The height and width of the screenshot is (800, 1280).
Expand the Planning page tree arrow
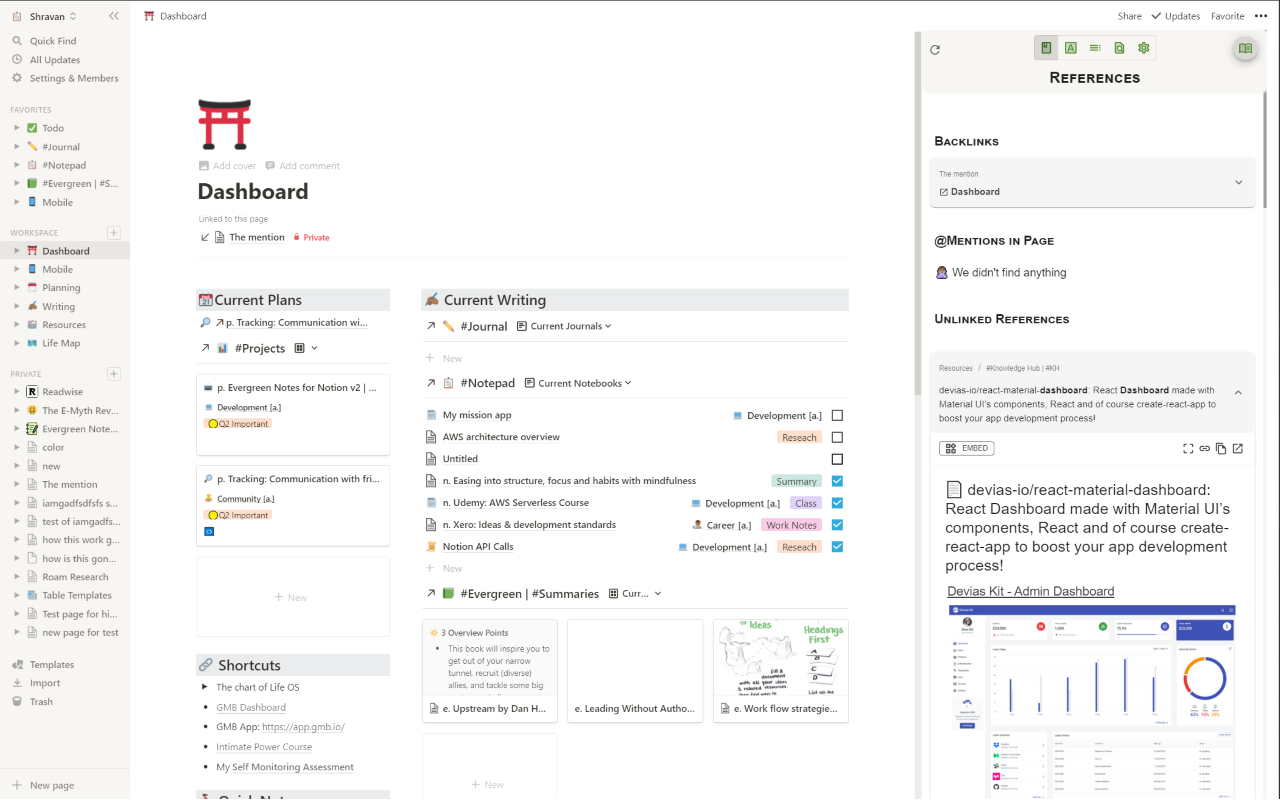click(17, 287)
